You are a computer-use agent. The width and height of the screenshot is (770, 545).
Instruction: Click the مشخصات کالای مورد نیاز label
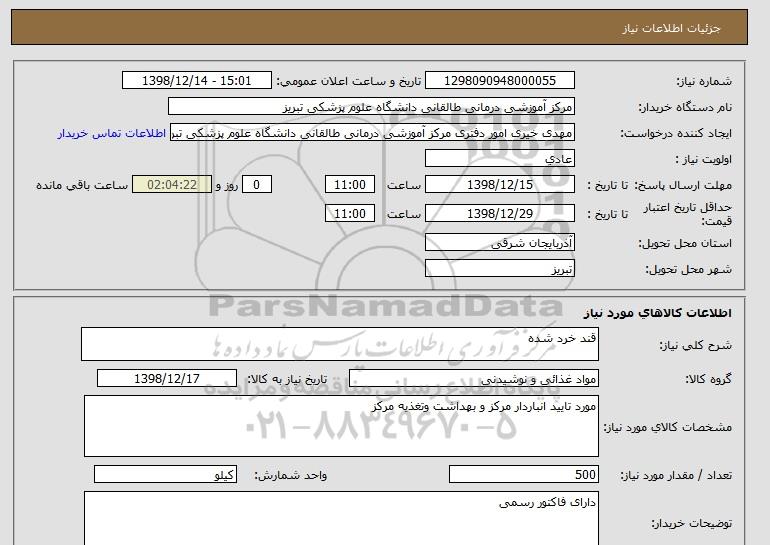click(x=668, y=427)
